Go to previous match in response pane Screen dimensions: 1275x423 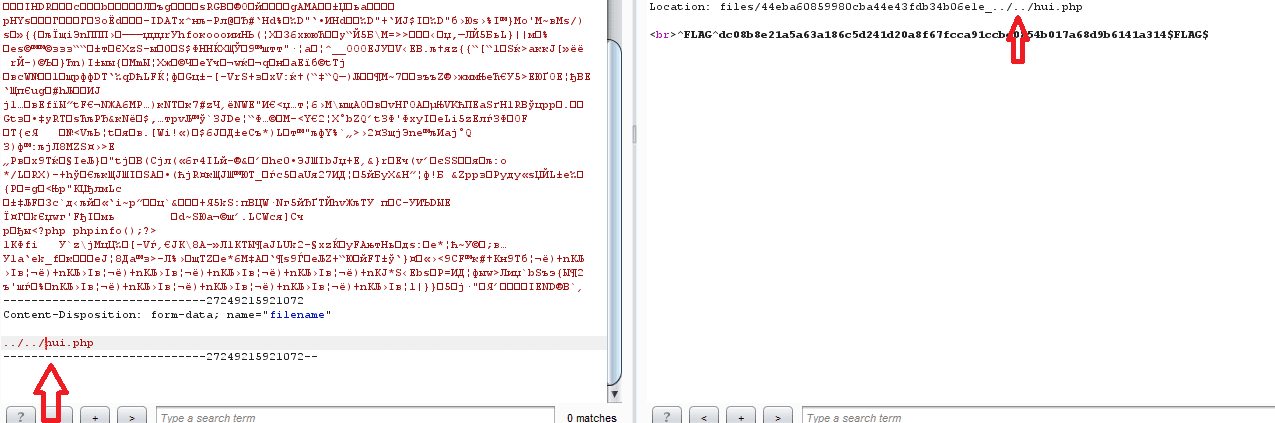[x=704, y=415]
